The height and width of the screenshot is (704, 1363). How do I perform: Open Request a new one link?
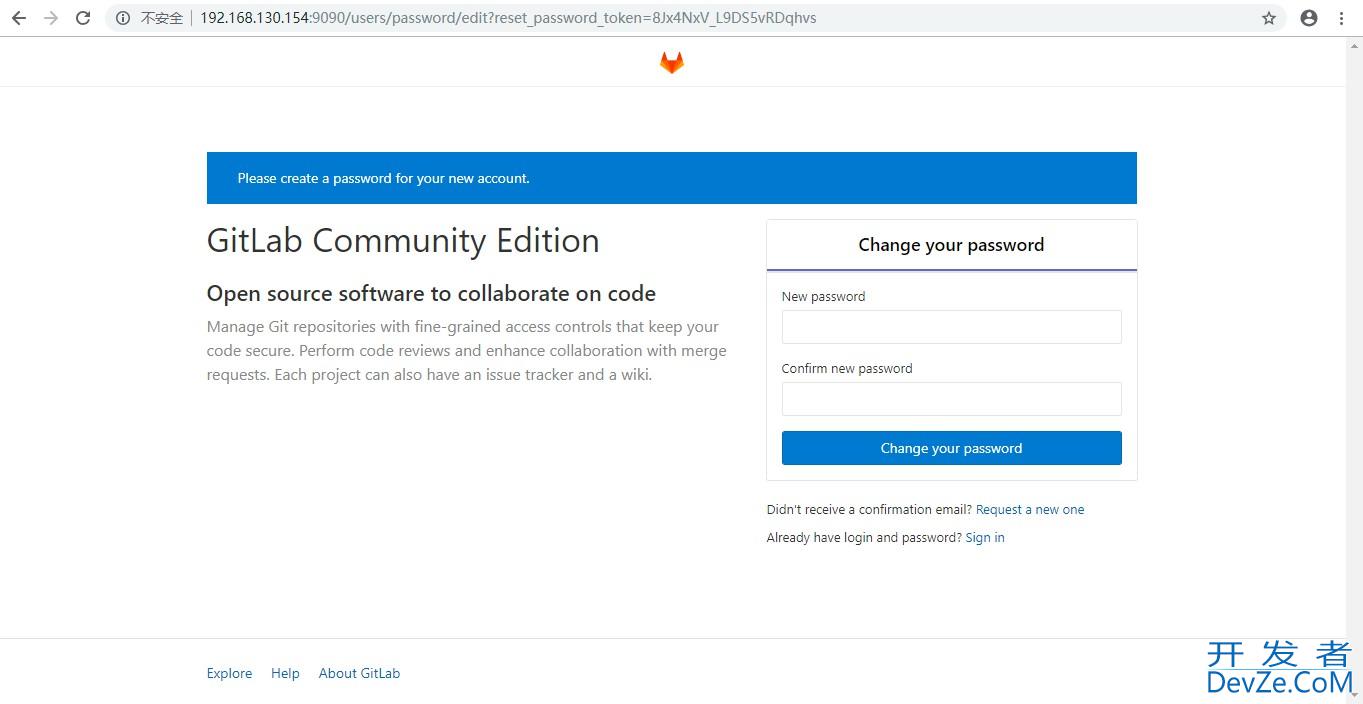point(1030,510)
